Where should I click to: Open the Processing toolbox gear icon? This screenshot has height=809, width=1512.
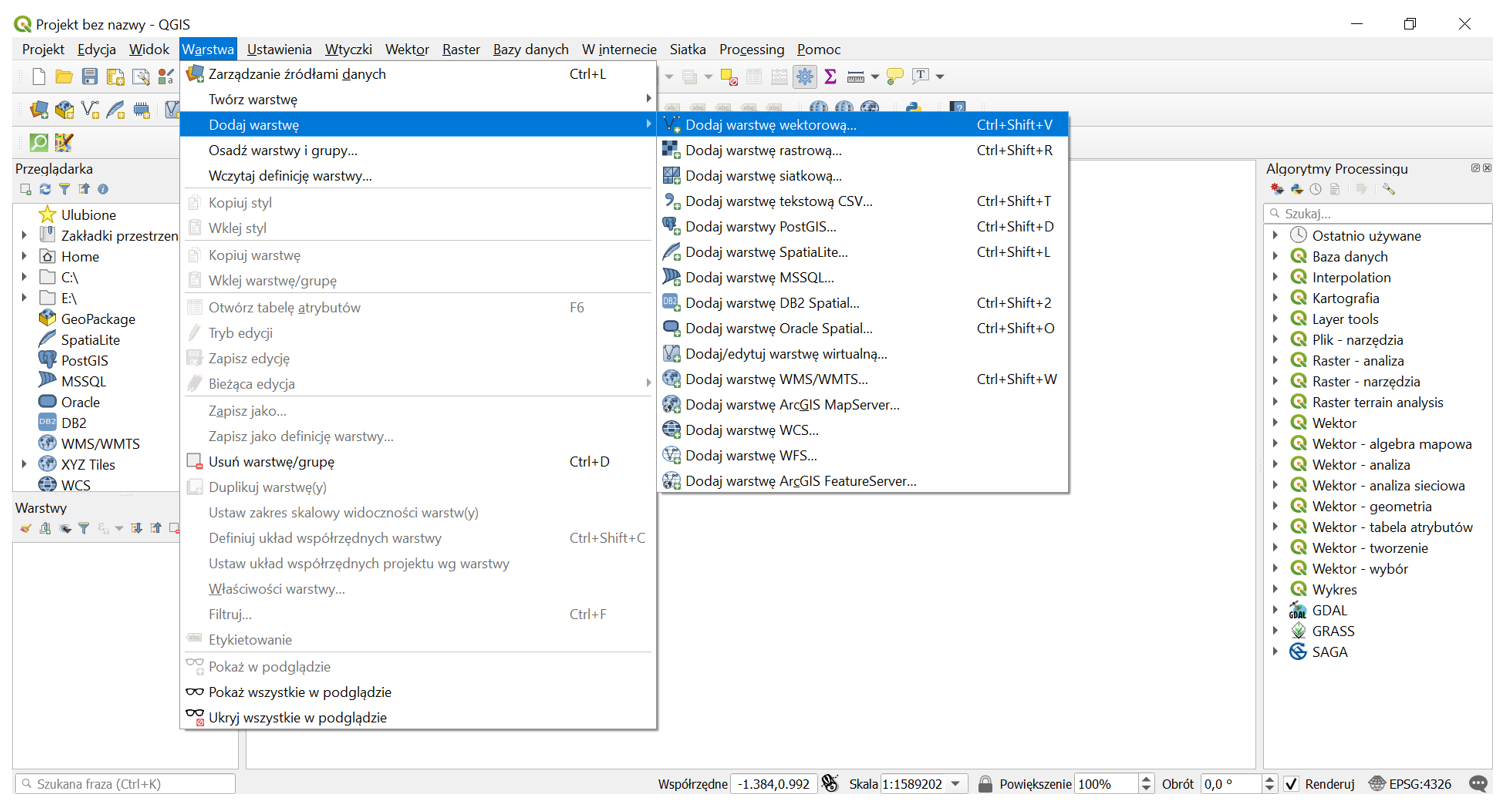[804, 77]
